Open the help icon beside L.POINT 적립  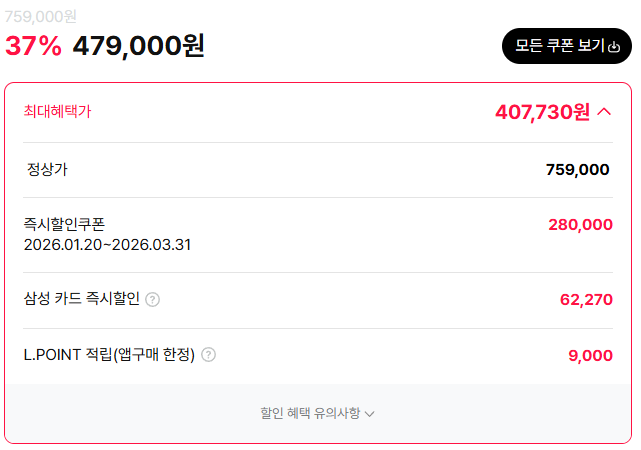208,354
